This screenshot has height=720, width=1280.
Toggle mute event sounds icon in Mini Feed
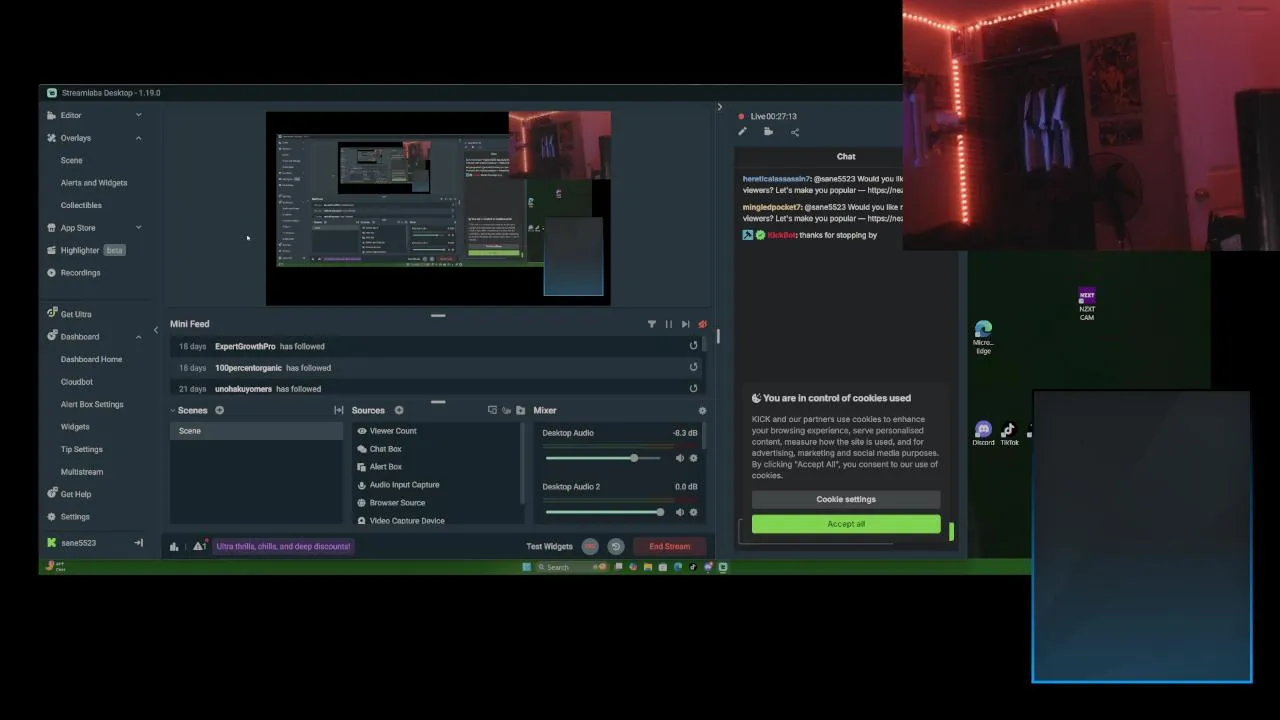pyautogui.click(x=702, y=324)
